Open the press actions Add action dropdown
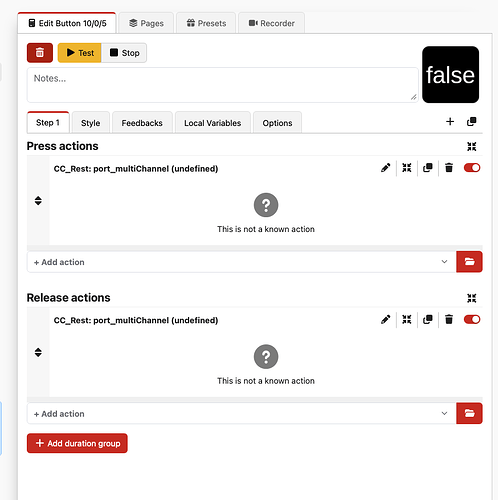 coord(241,262)
